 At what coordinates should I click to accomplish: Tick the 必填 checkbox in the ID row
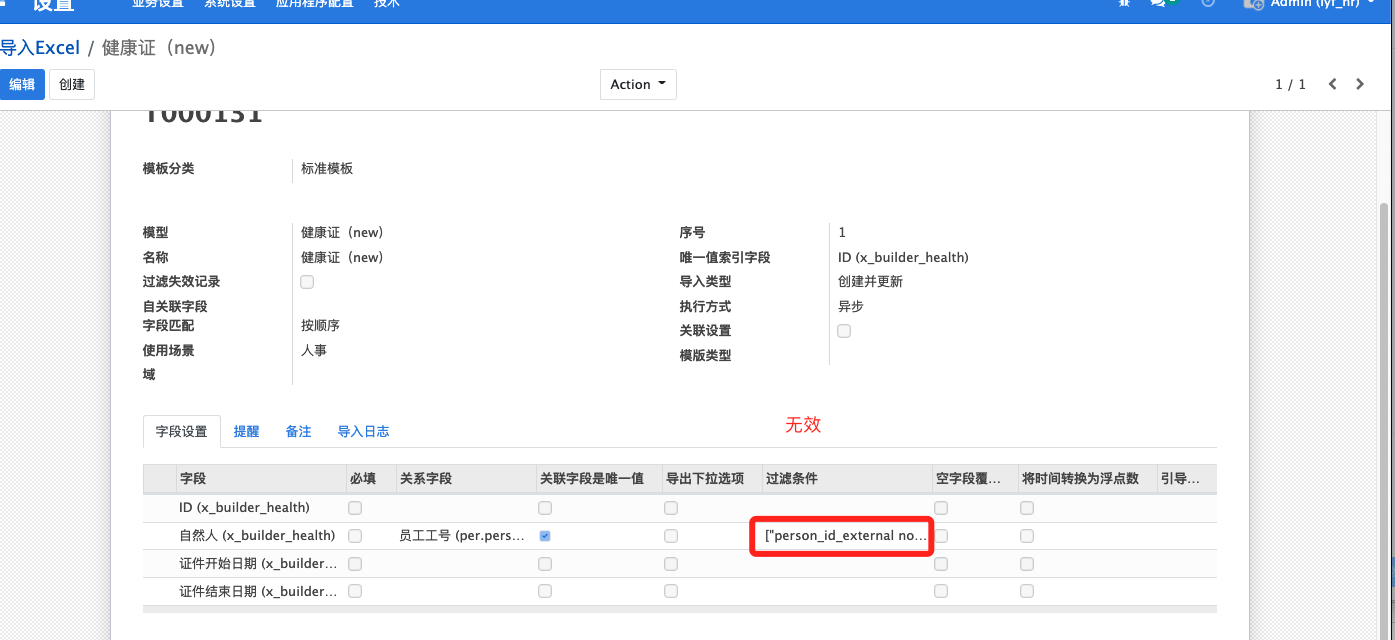[x=355, y=508]
